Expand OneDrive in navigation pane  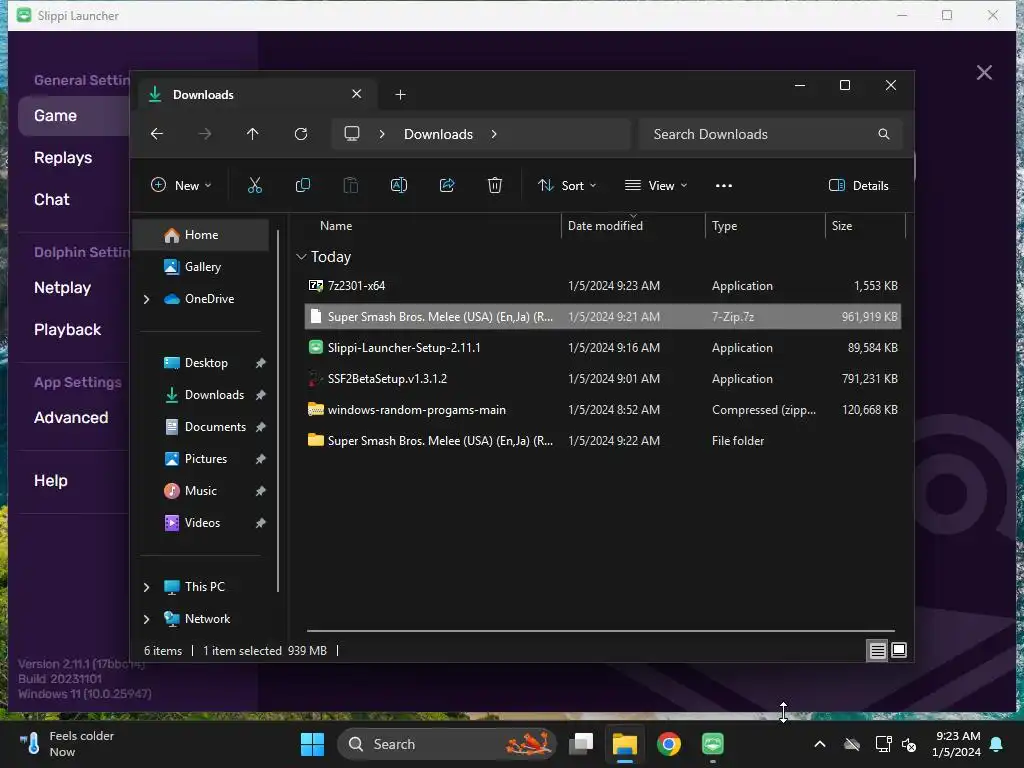[x=146, y=299]
